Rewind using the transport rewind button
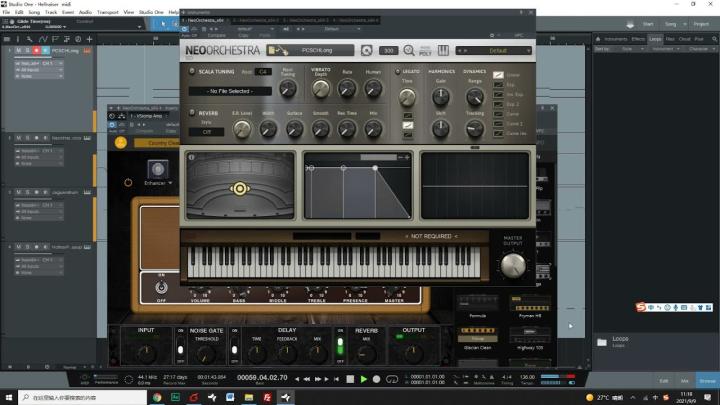 307,379
